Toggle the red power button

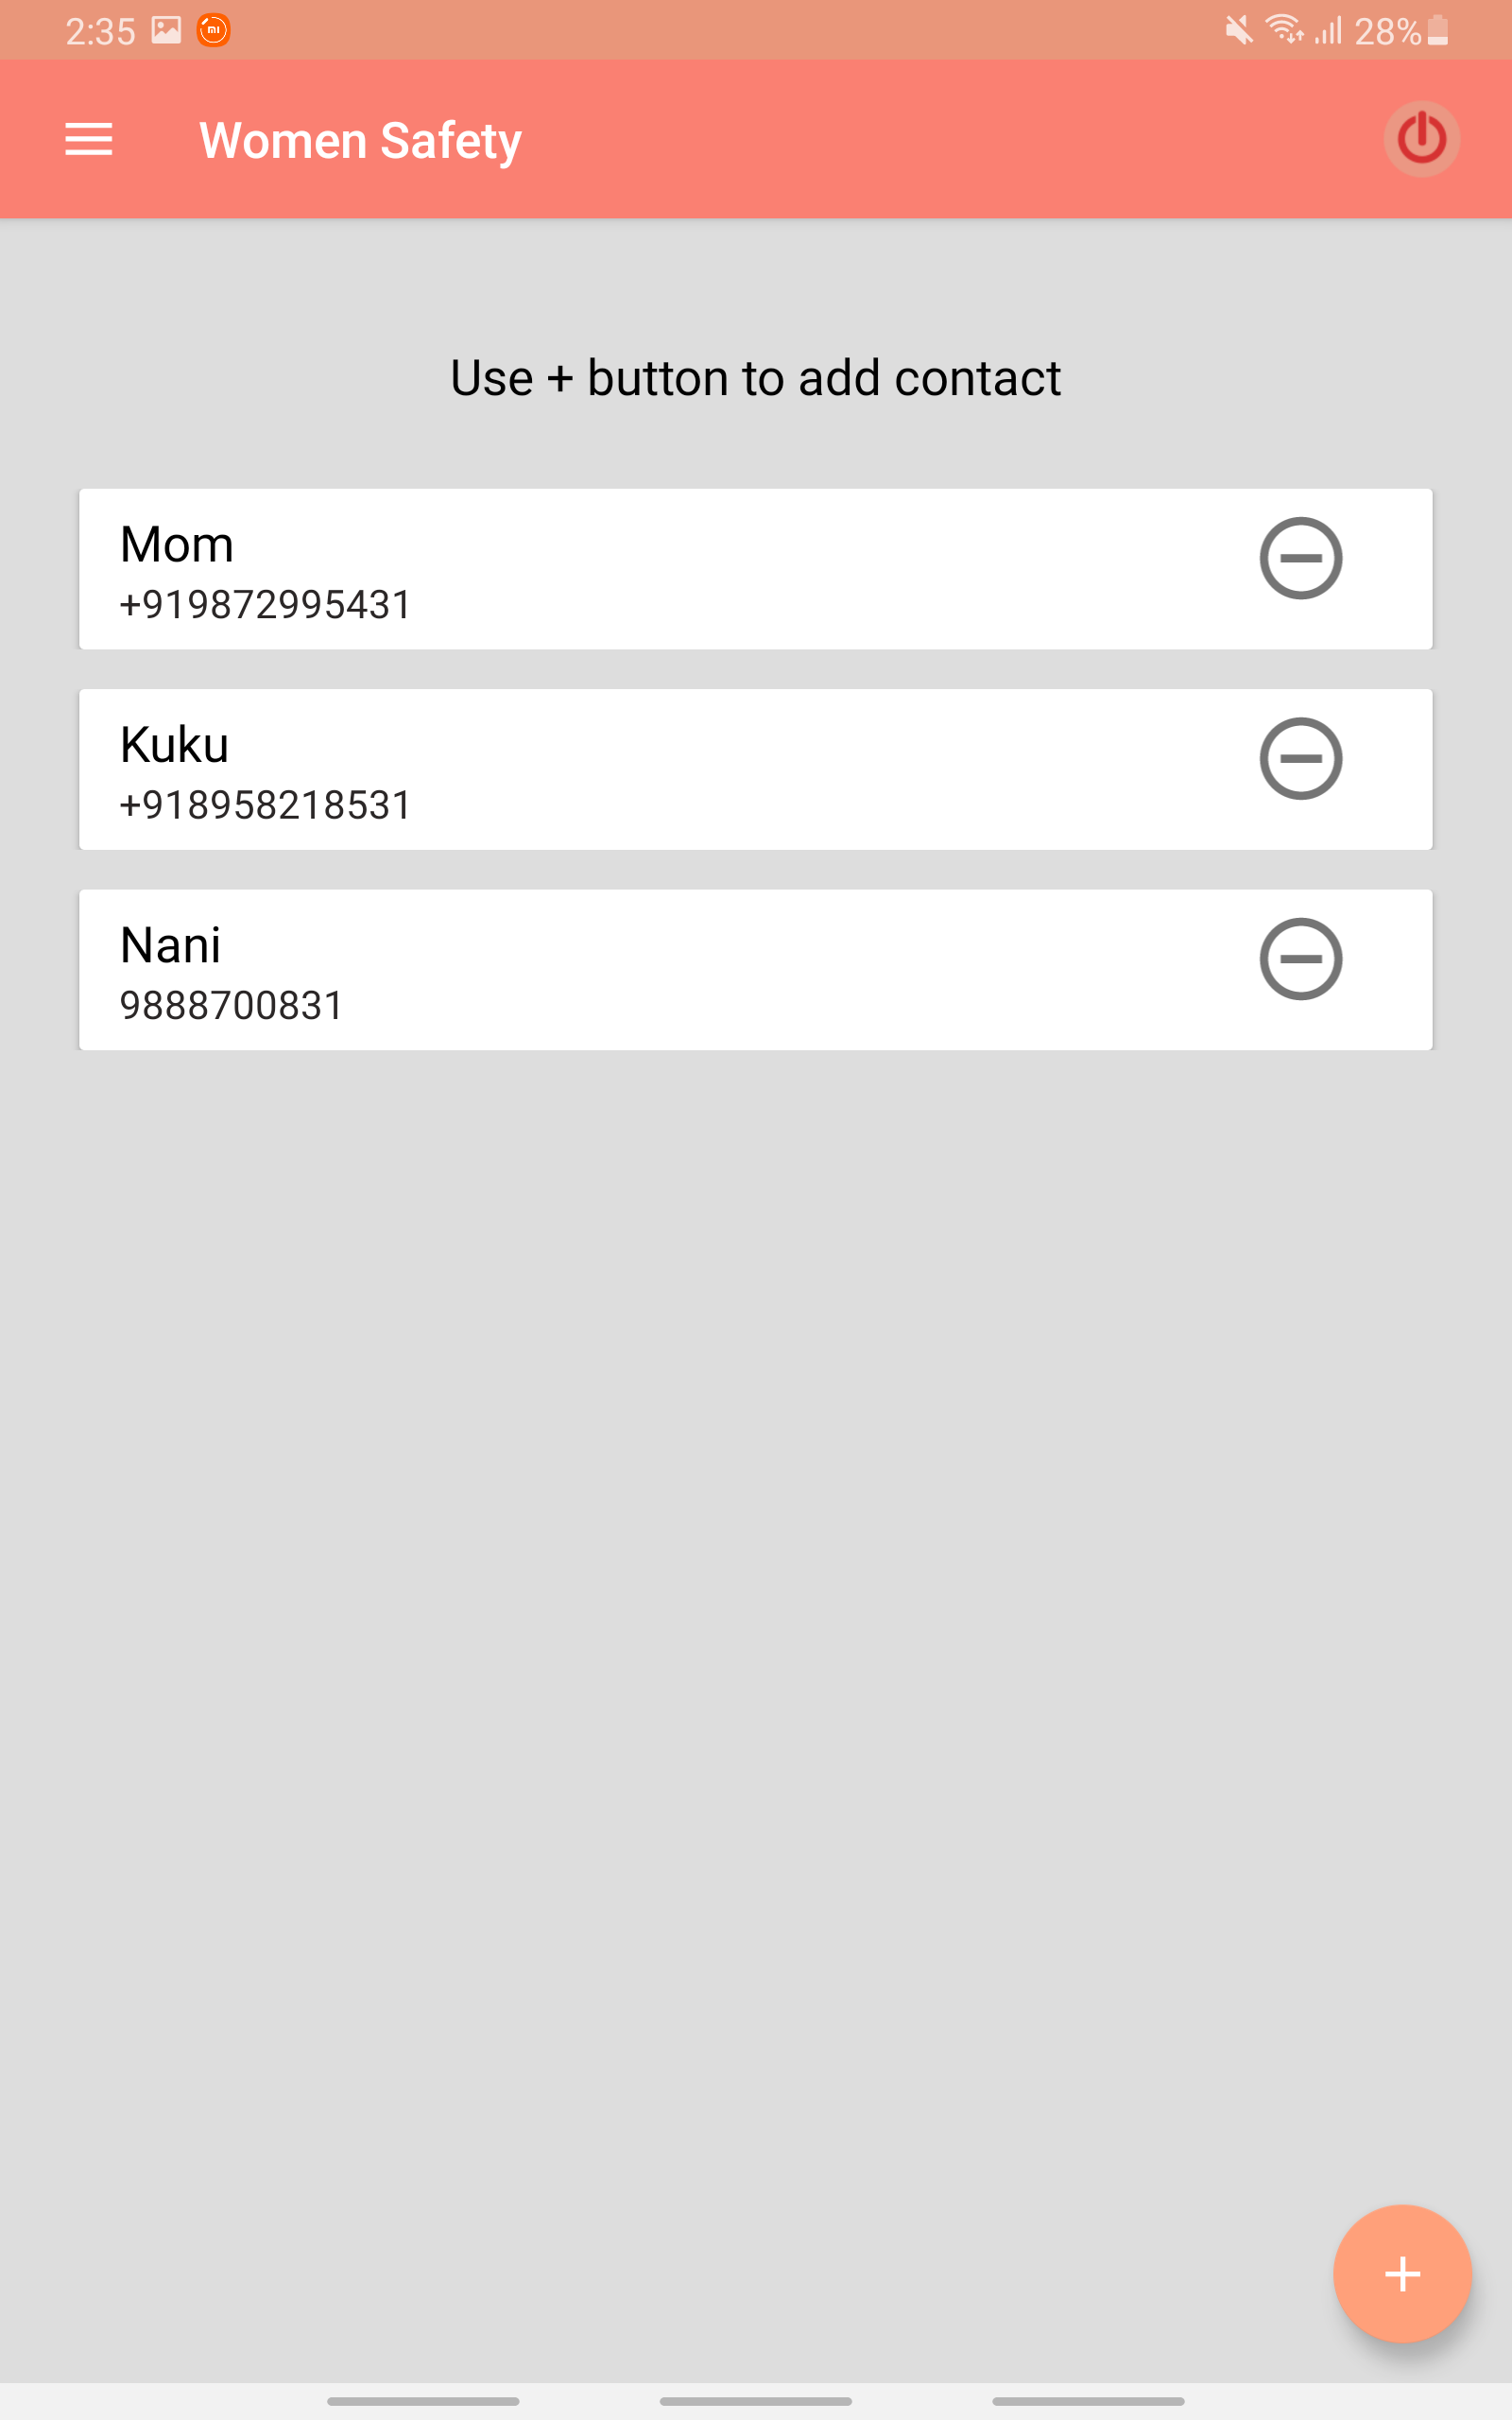[1421, 139]
